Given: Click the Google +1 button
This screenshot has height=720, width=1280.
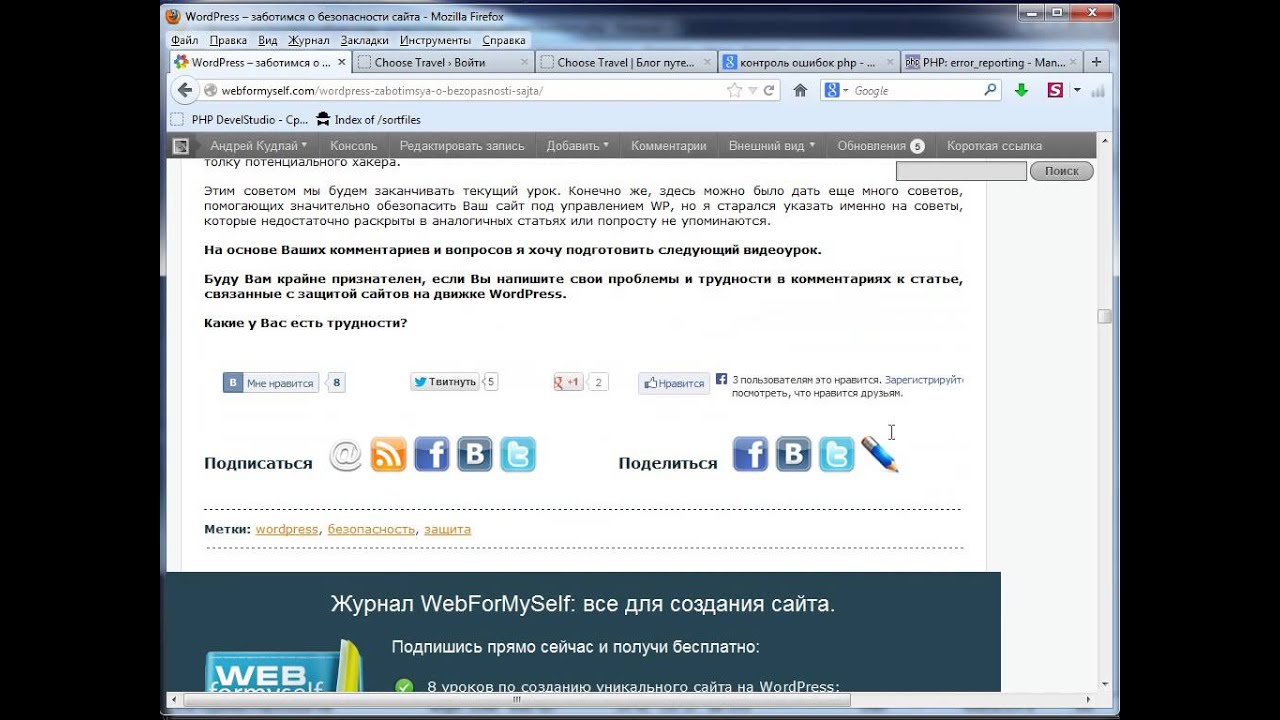Looking at the screenshot, I should pyautogui.click(x=569, y=382).
